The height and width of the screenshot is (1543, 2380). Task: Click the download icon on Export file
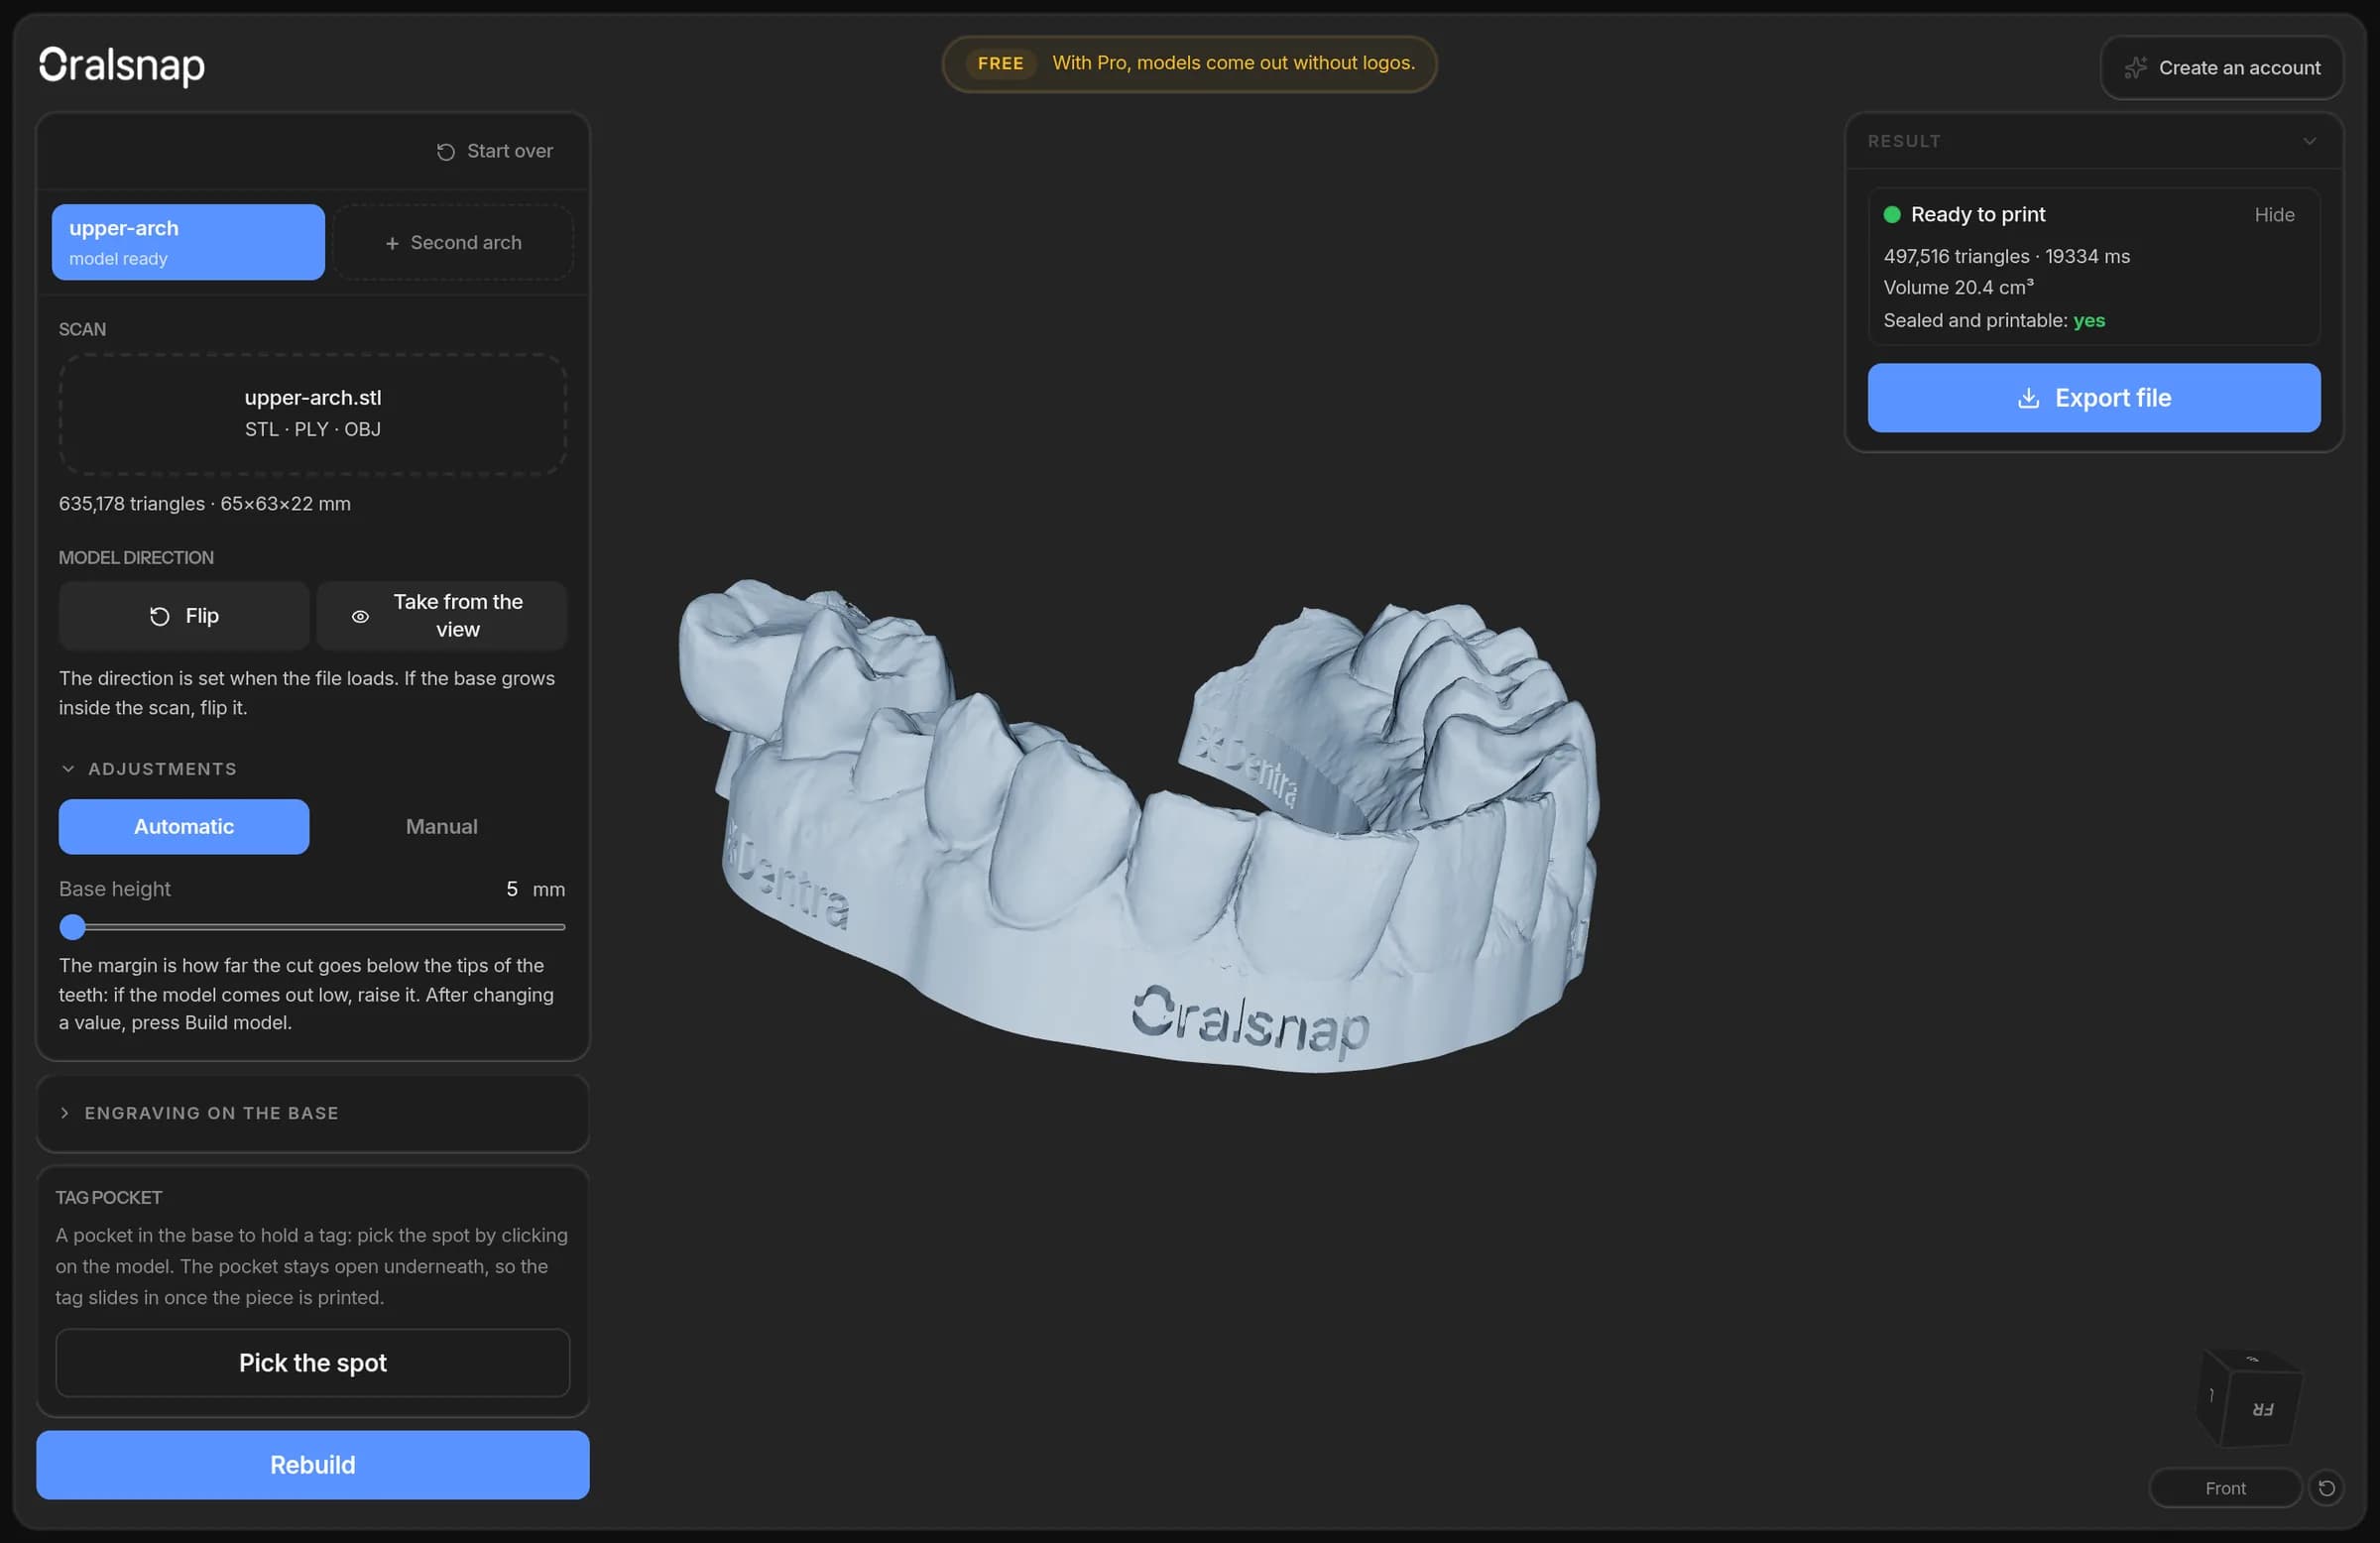(x=2029, y=398)
